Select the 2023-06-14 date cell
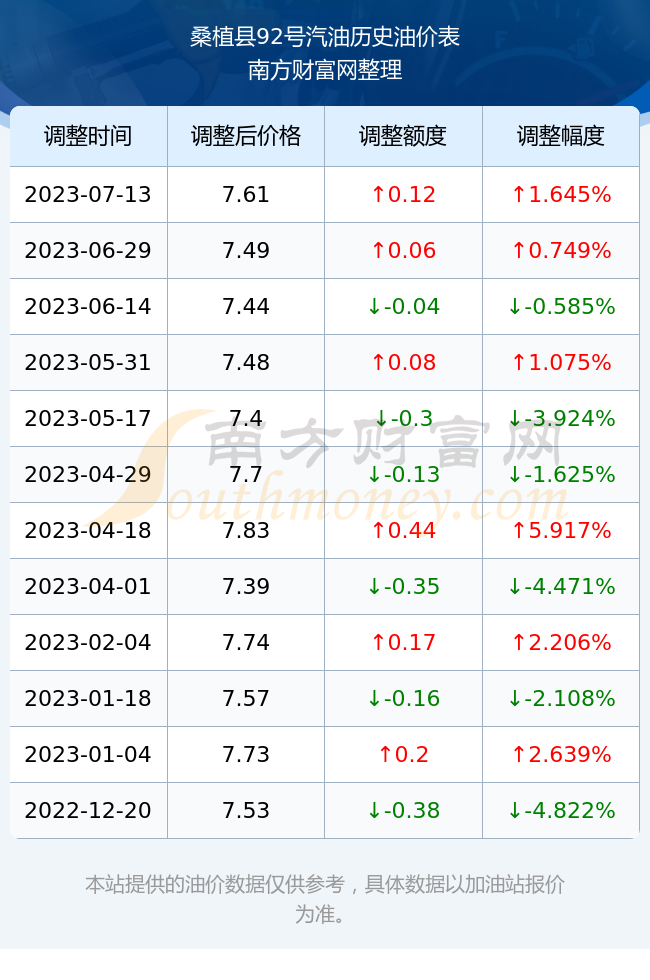The image size is (650, 980). pyautogui.click(x=88, y=306)
